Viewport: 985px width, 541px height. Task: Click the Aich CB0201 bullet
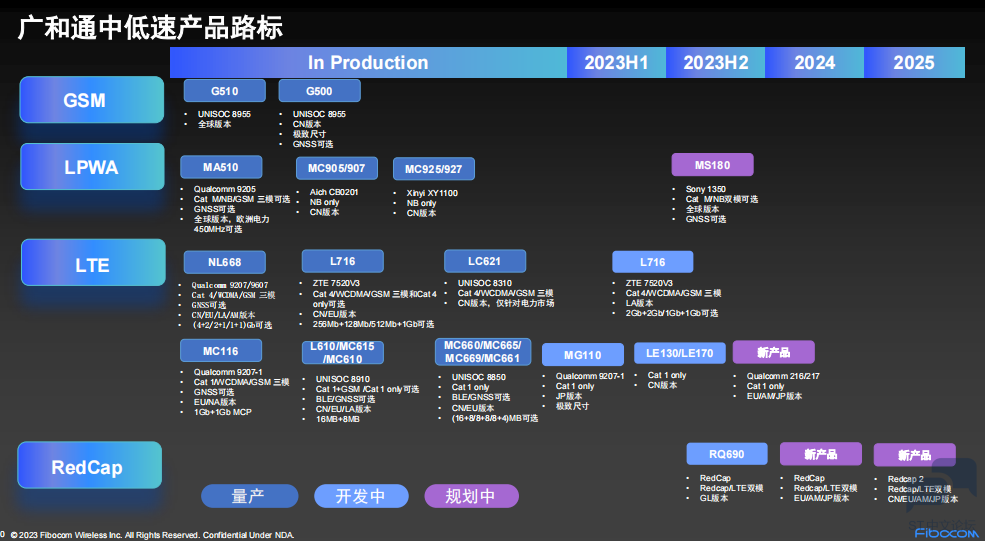tap(334, 192)
